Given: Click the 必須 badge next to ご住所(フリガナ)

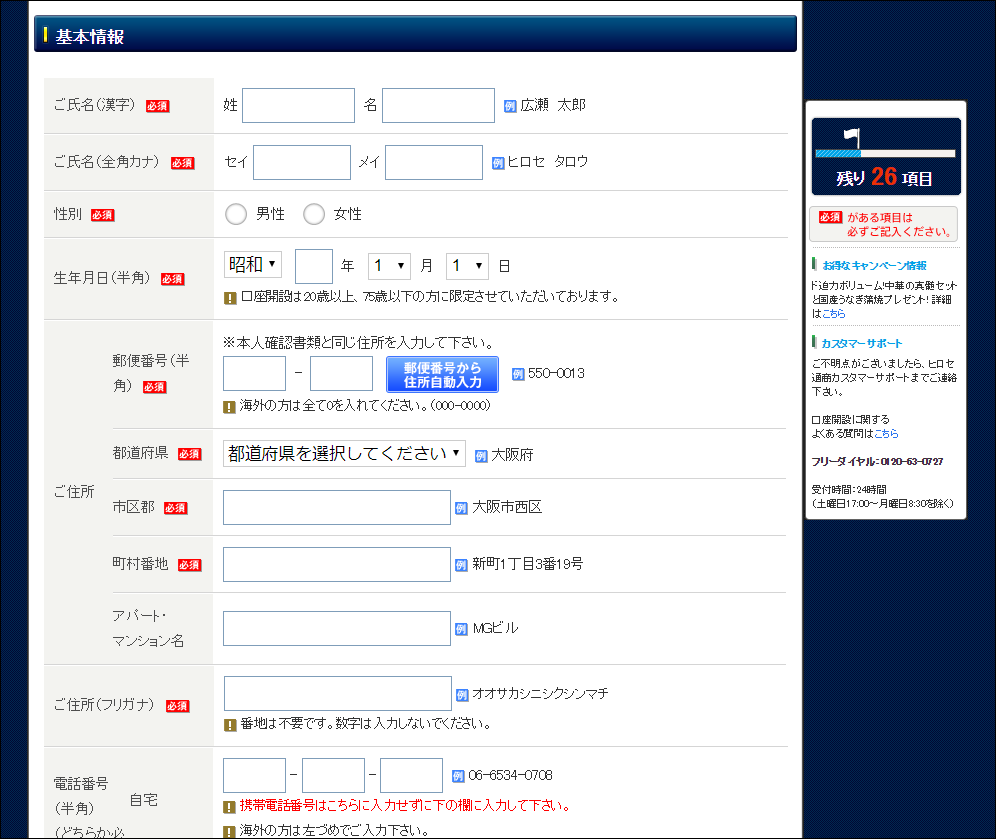Looking at the screenshot, I should [177, 706].
